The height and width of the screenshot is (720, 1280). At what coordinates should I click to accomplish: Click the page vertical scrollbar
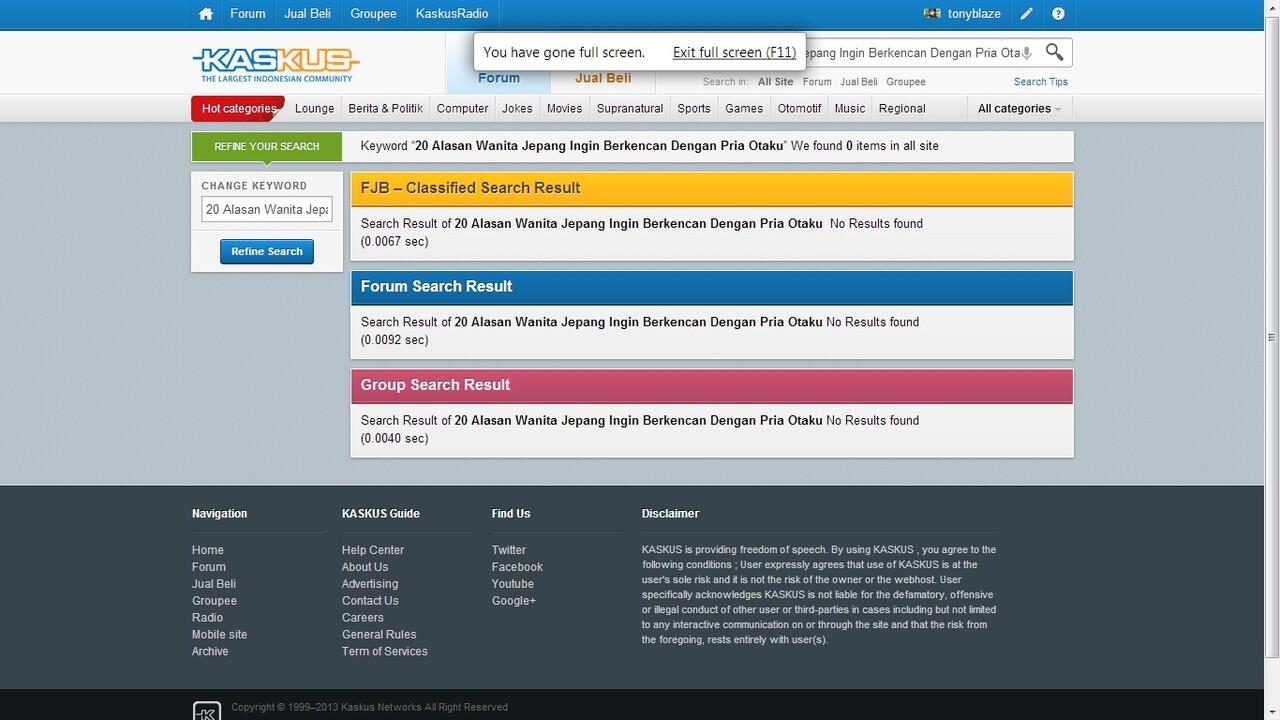click(x=1273, y=338)
